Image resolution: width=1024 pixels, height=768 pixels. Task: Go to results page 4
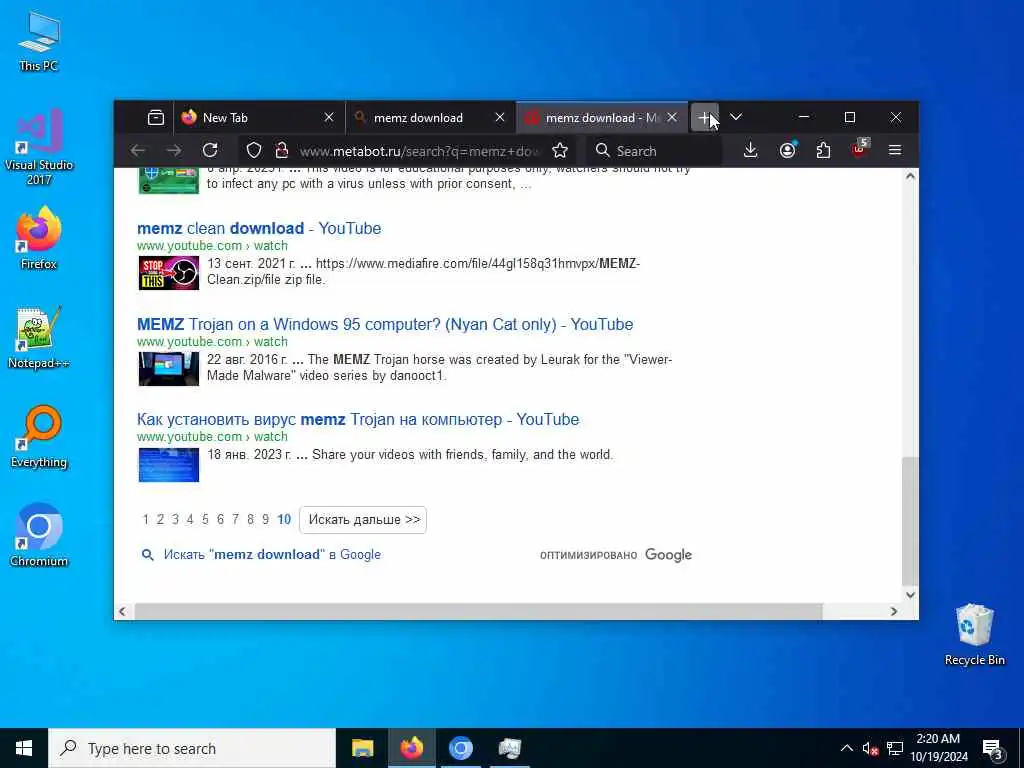click(x=190, y=519)
